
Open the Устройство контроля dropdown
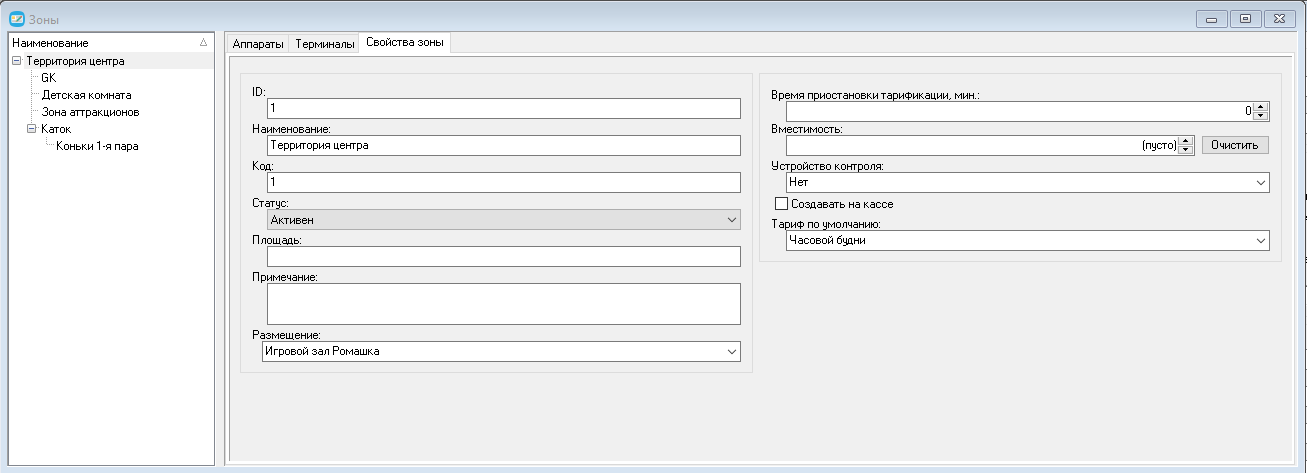point(1028,182)
